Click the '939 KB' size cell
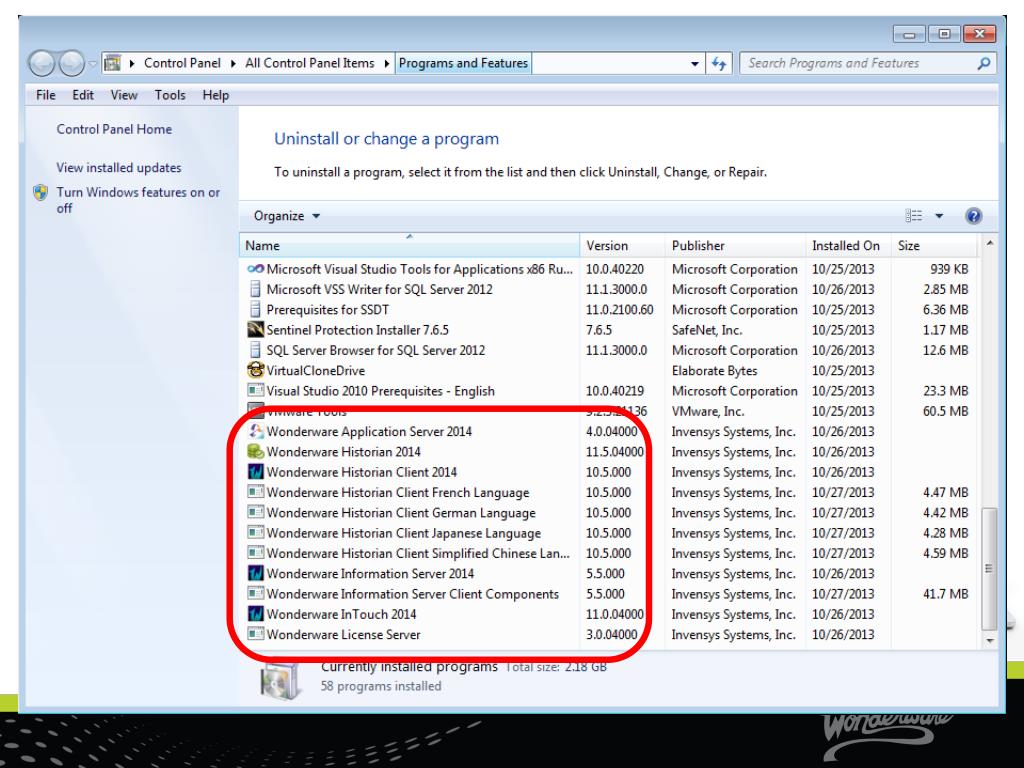The image size is (1024, 768). [949, 269]
